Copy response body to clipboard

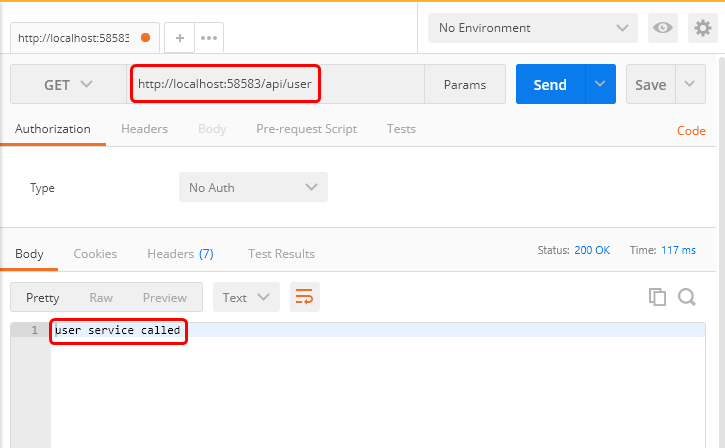click(x=657, y=297)
